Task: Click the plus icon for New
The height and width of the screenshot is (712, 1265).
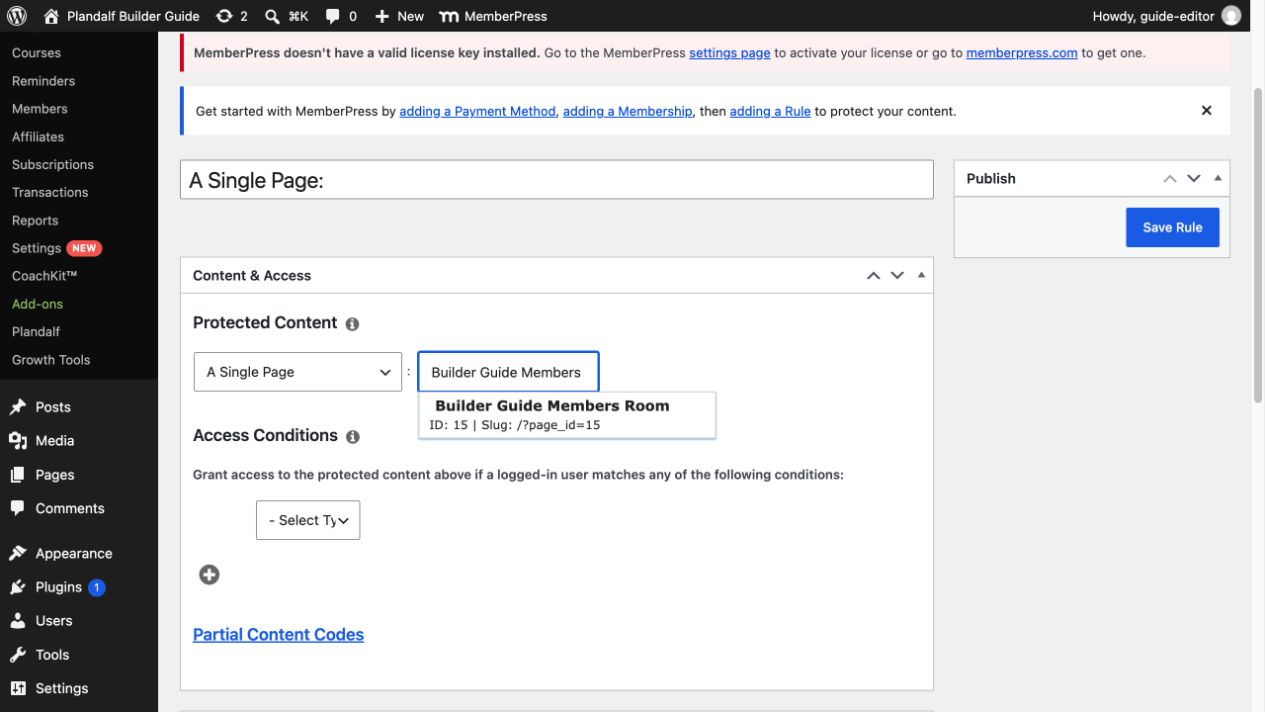Action: 382,16
